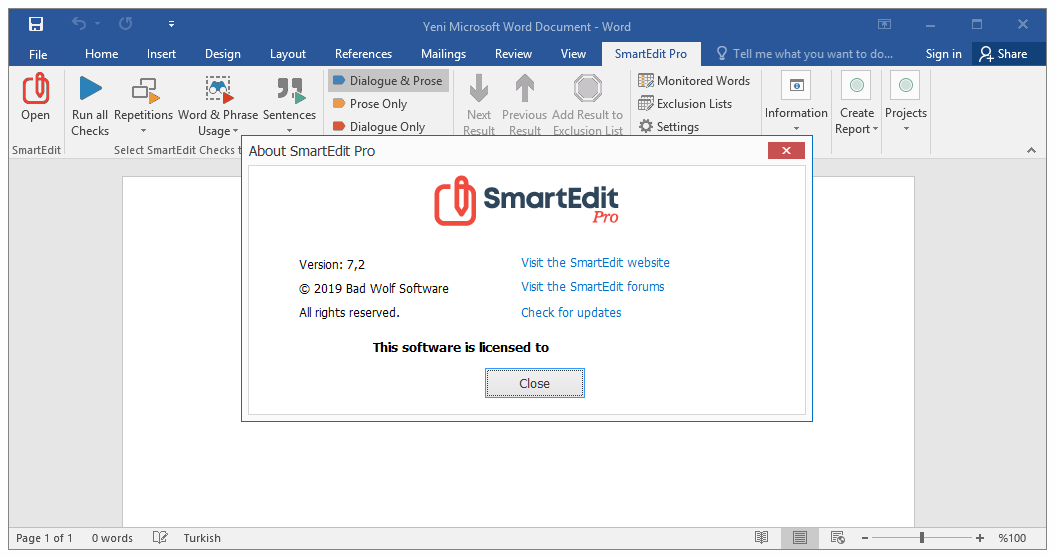Switch to the Layout tab
This screenshot has width=1055, height=558.
coord(288,54)
